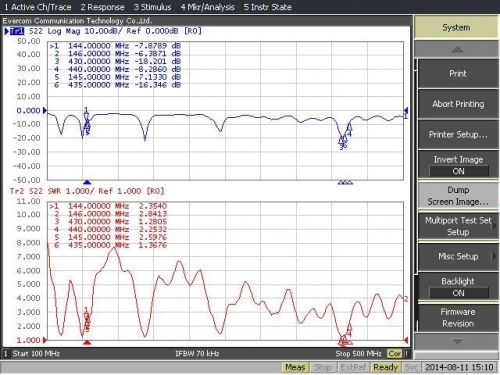Click the red marker triangle below SWR trace
The height and width of the screenshot is (375, 500).
[x=87, y=342]
